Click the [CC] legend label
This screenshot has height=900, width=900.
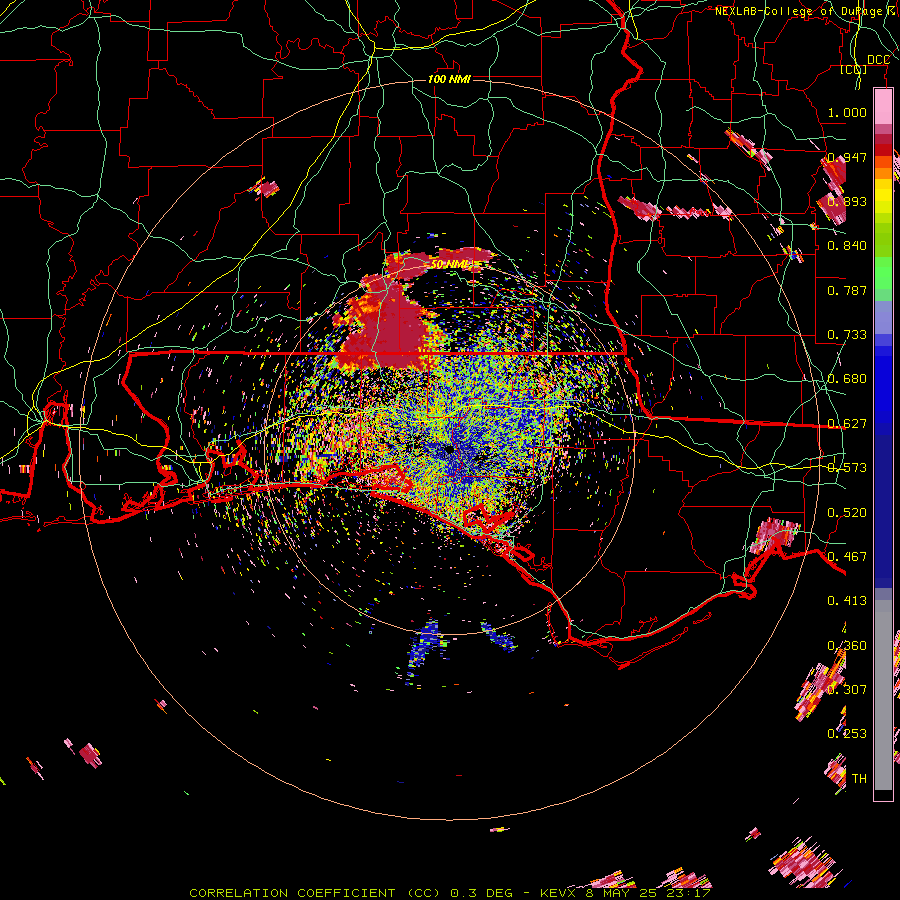coord(854,69)
